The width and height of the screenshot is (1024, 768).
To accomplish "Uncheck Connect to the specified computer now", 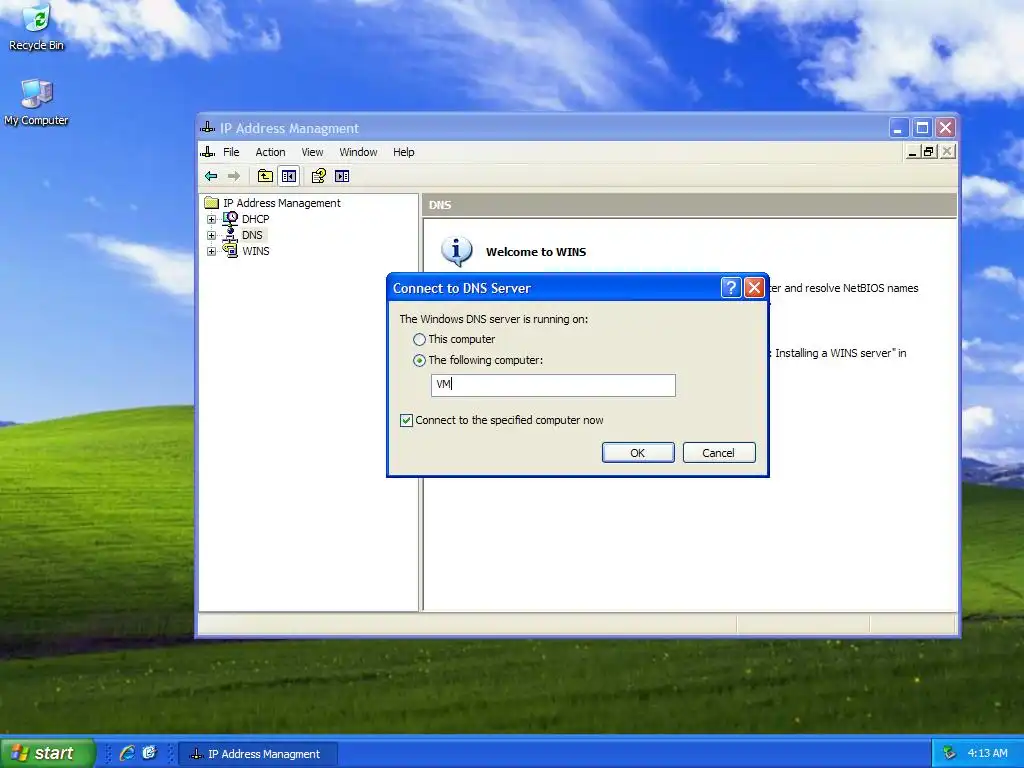I will [x=406, y=420].
